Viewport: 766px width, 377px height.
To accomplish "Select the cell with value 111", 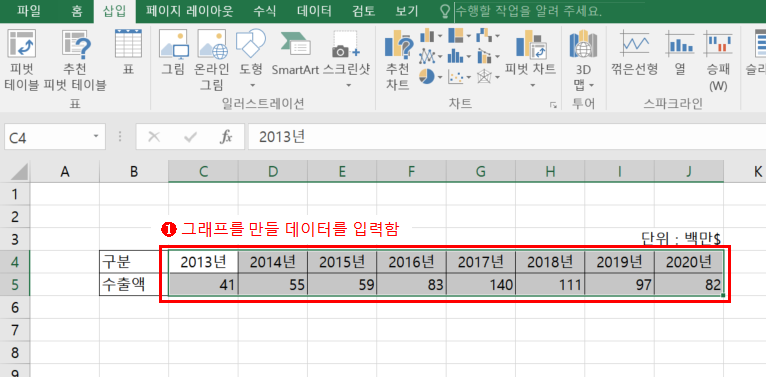I will pos(550,284).
